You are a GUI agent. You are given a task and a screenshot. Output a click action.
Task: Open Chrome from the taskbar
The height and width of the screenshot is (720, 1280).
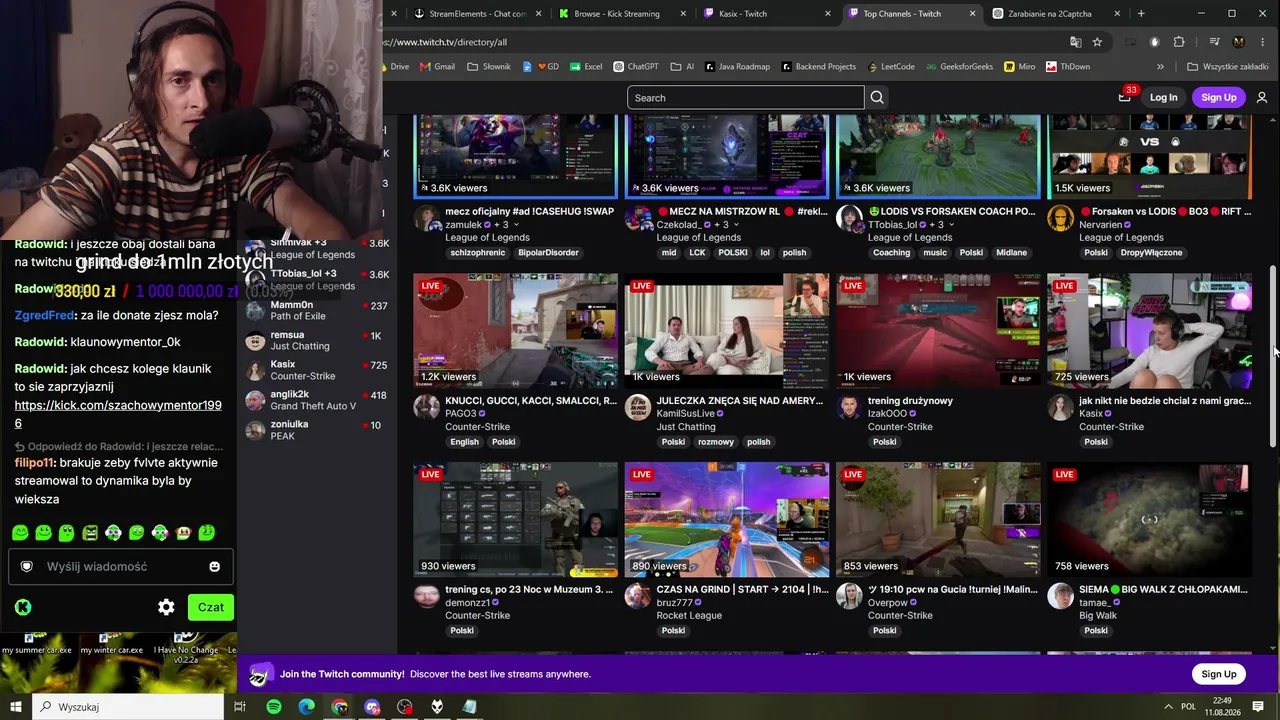pyautogui.click(x=340, y=707)
